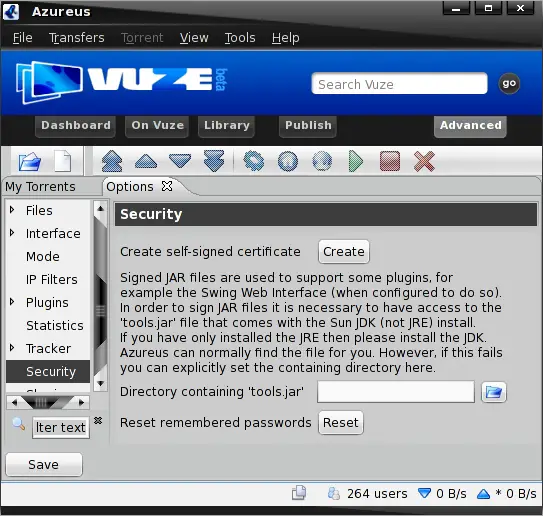The width and height of the screenshot is (543, 516).
Task: Open the File menu
Action: tap(23, 37)
